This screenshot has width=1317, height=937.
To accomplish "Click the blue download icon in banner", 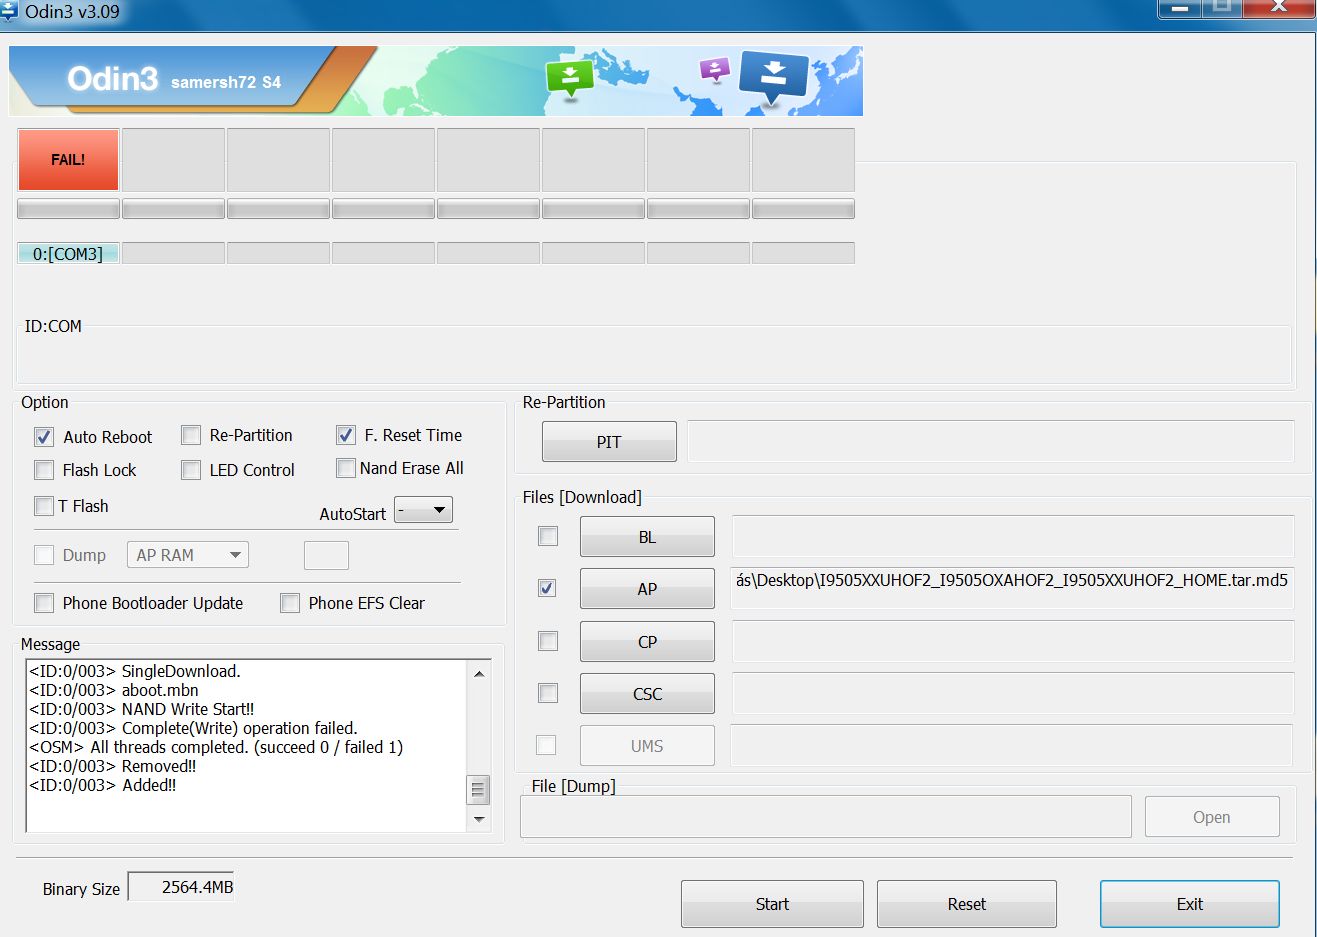I will pyautogui.click(x=773, y=78).
